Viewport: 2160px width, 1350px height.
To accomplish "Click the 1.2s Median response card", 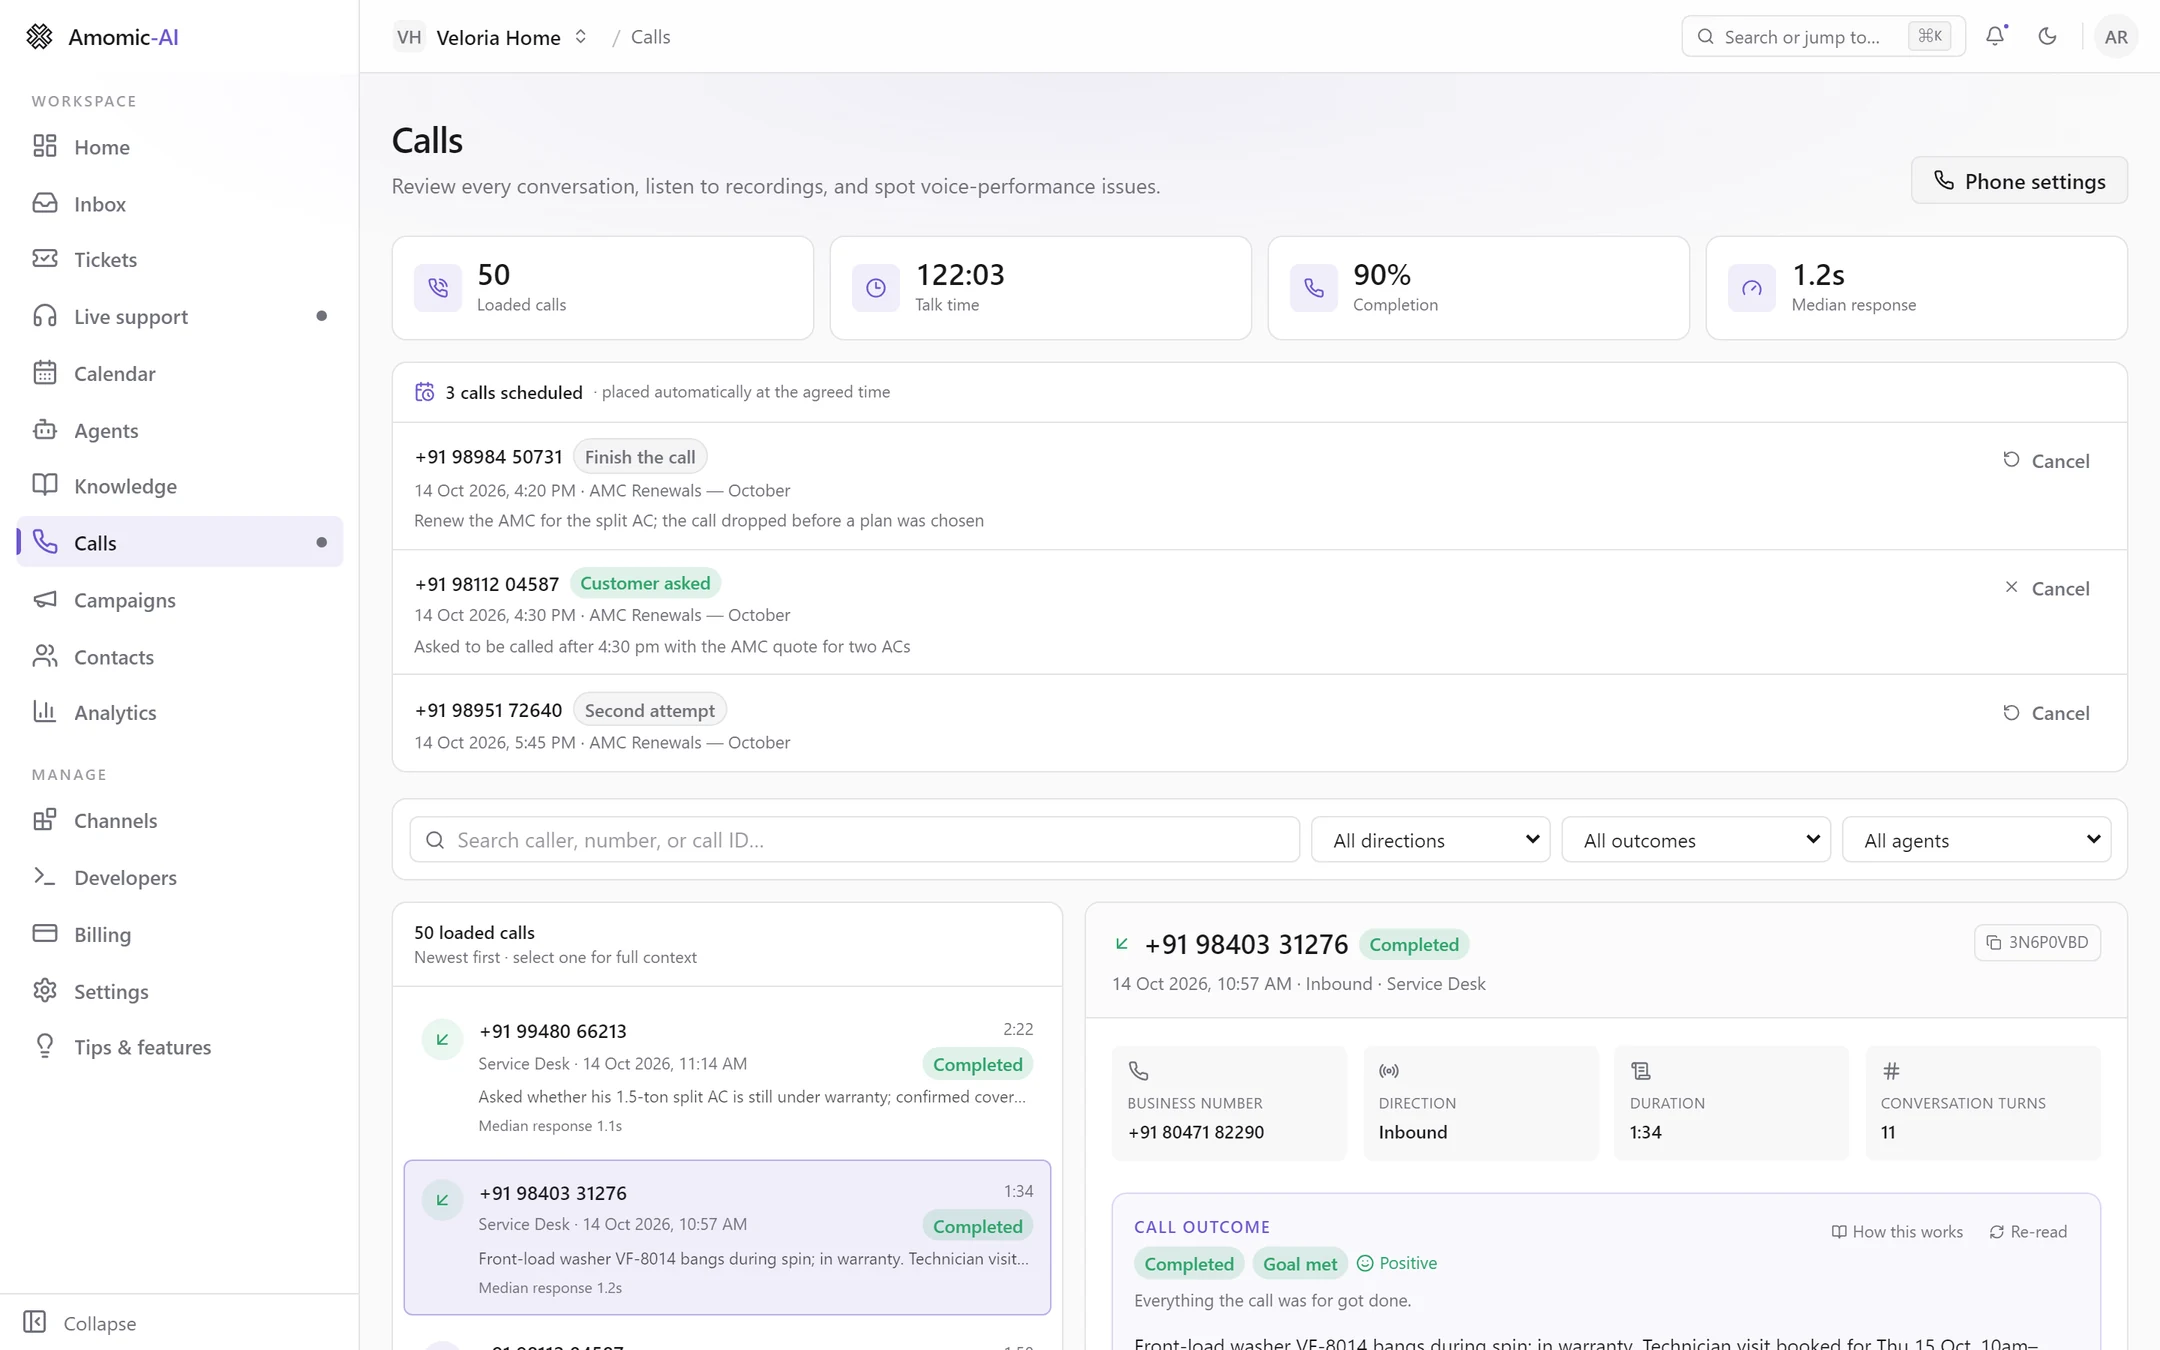I will [1916, 288].
